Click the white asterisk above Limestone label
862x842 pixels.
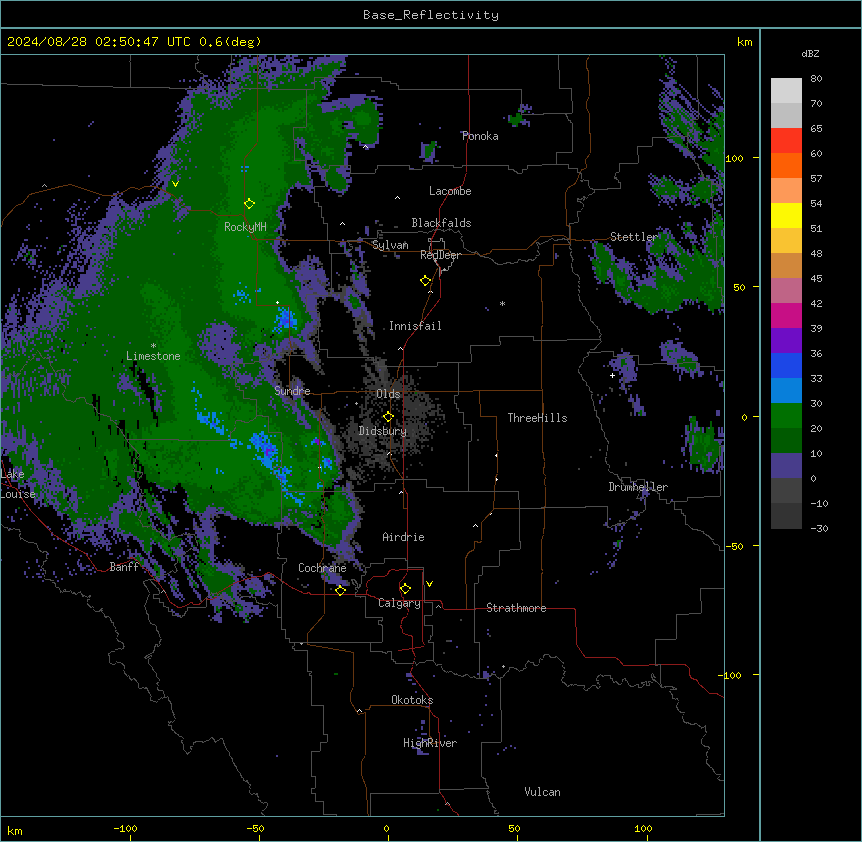pos(153,346)
